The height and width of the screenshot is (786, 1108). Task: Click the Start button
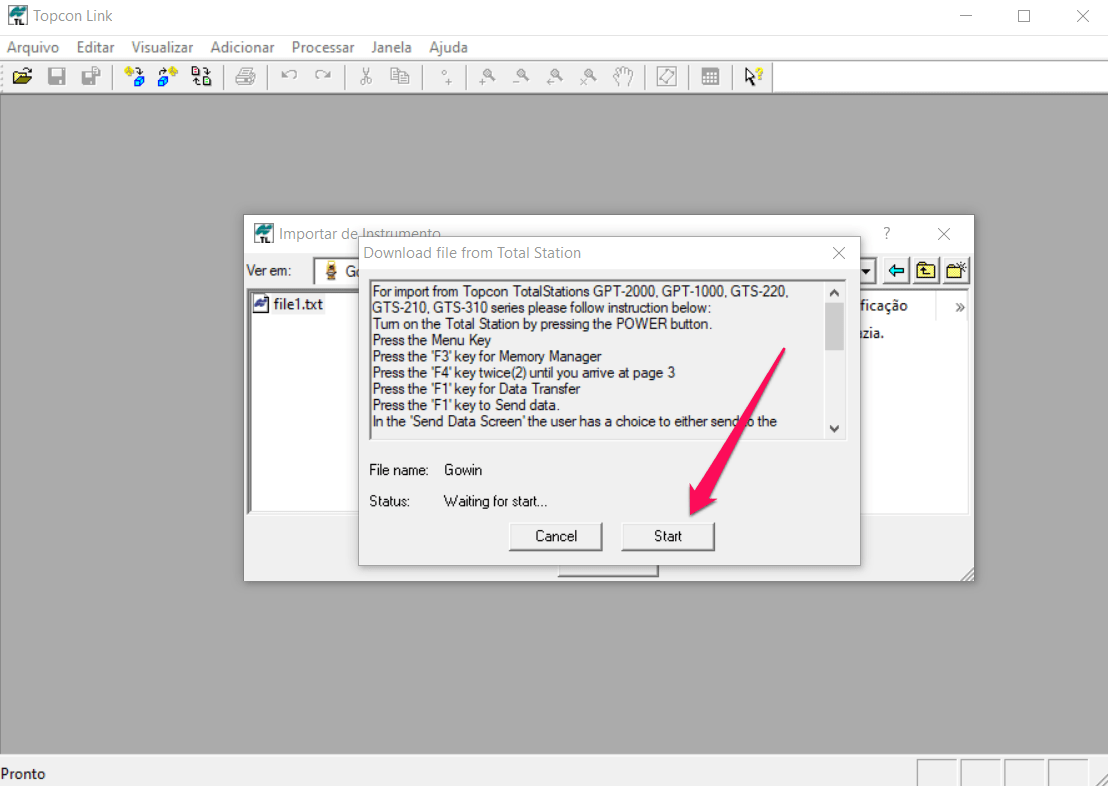(x=668, y=536)
